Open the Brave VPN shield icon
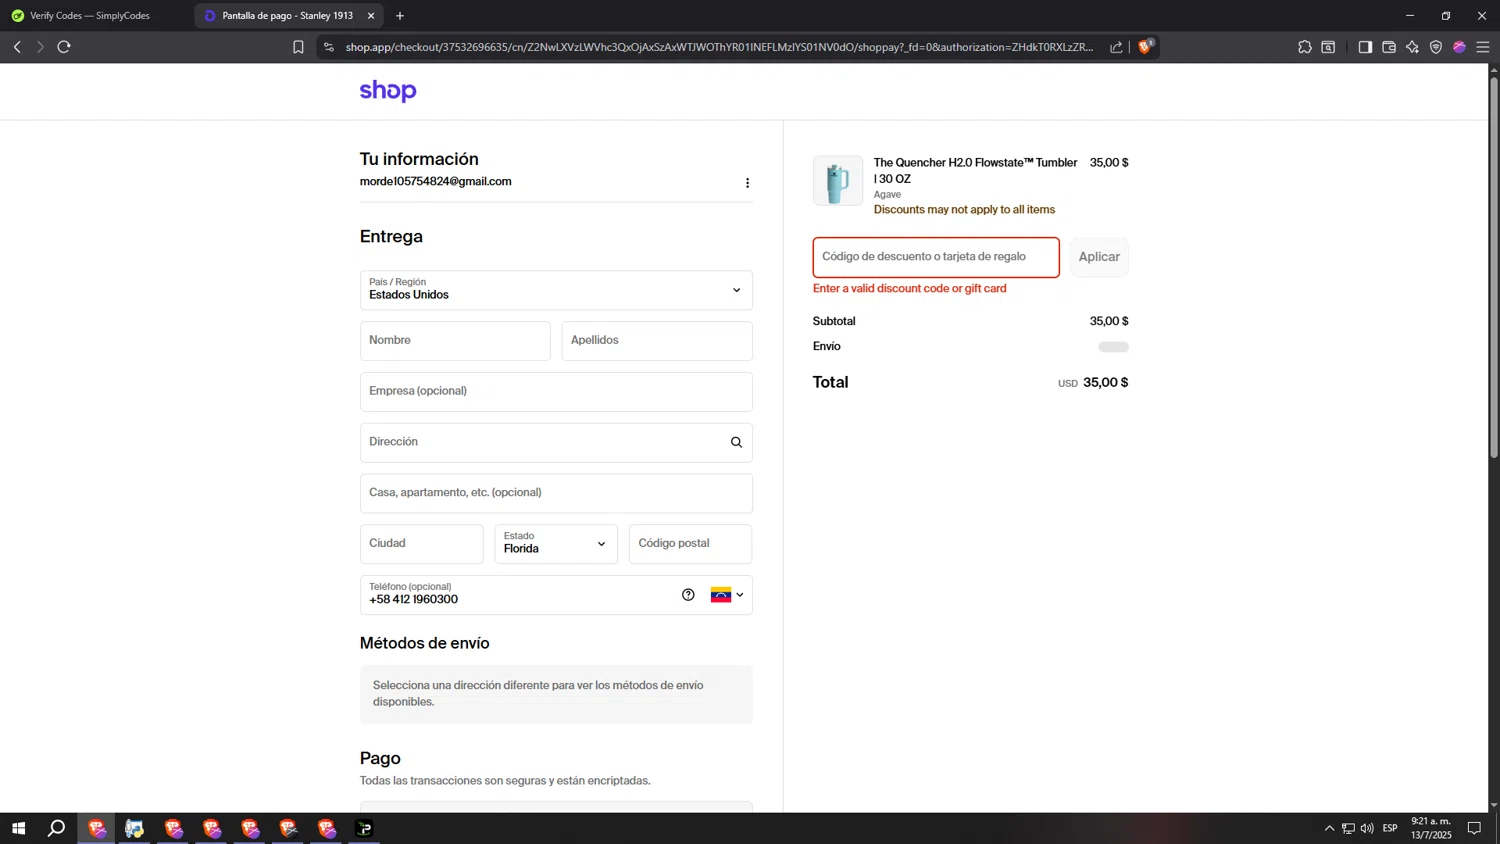Image resolution: width=1500 pixels, height=844 pixels. coord(1436,47)
